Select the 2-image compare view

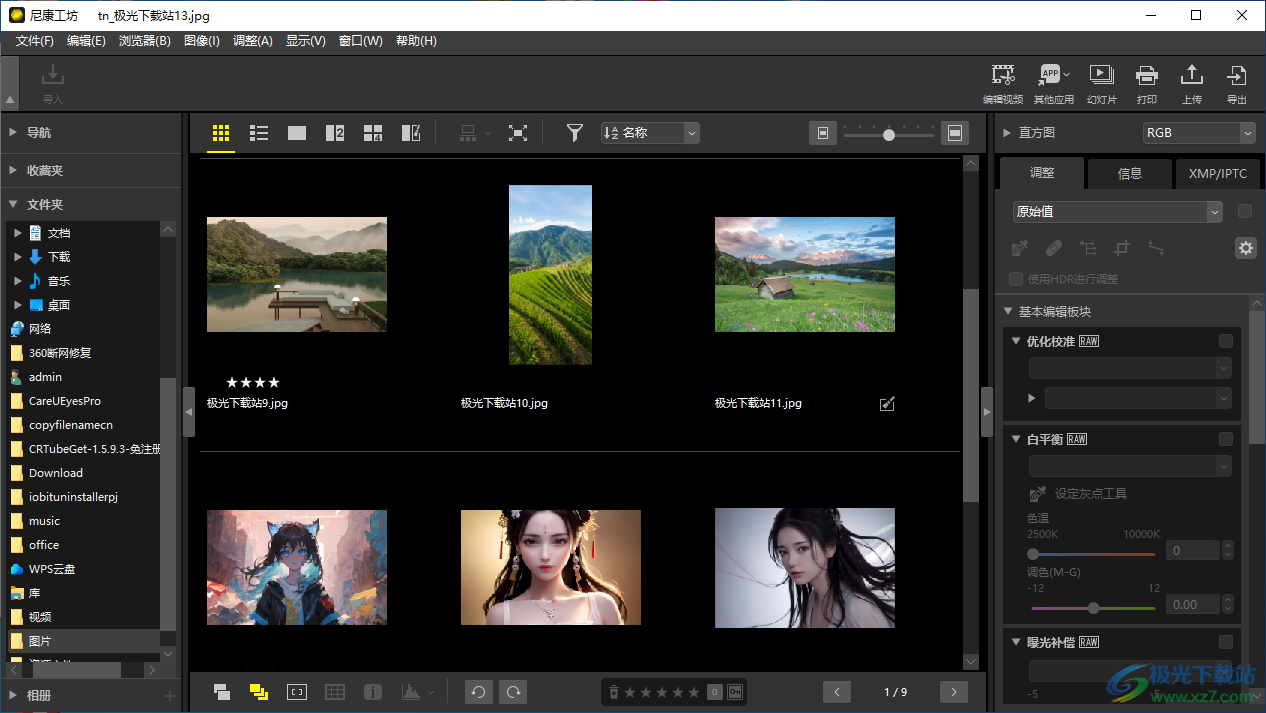(x=335, y=133)
